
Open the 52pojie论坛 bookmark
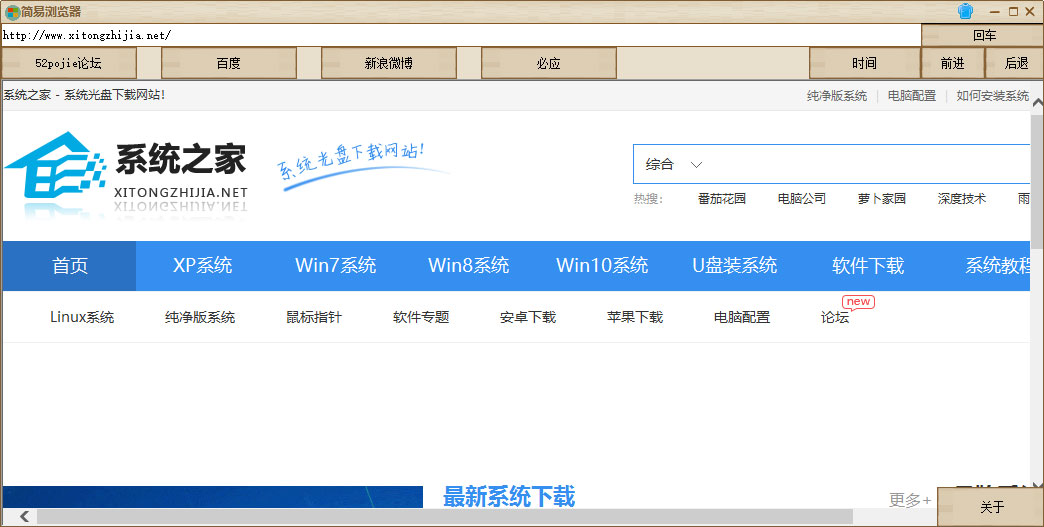click(x=68, y=63)
